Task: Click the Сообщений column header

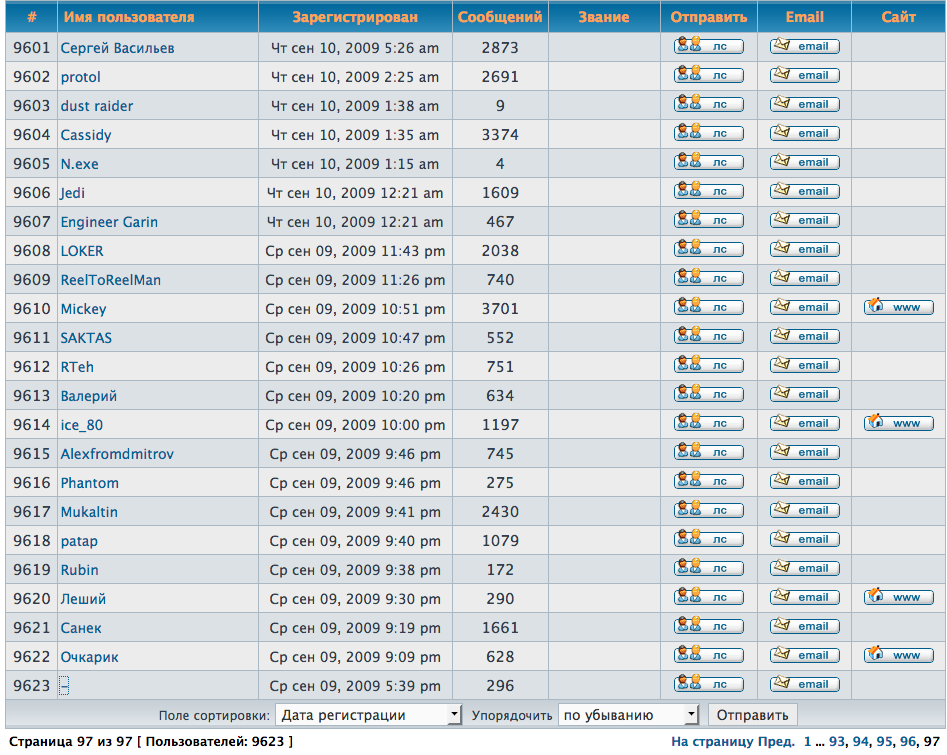Action: 500,17
